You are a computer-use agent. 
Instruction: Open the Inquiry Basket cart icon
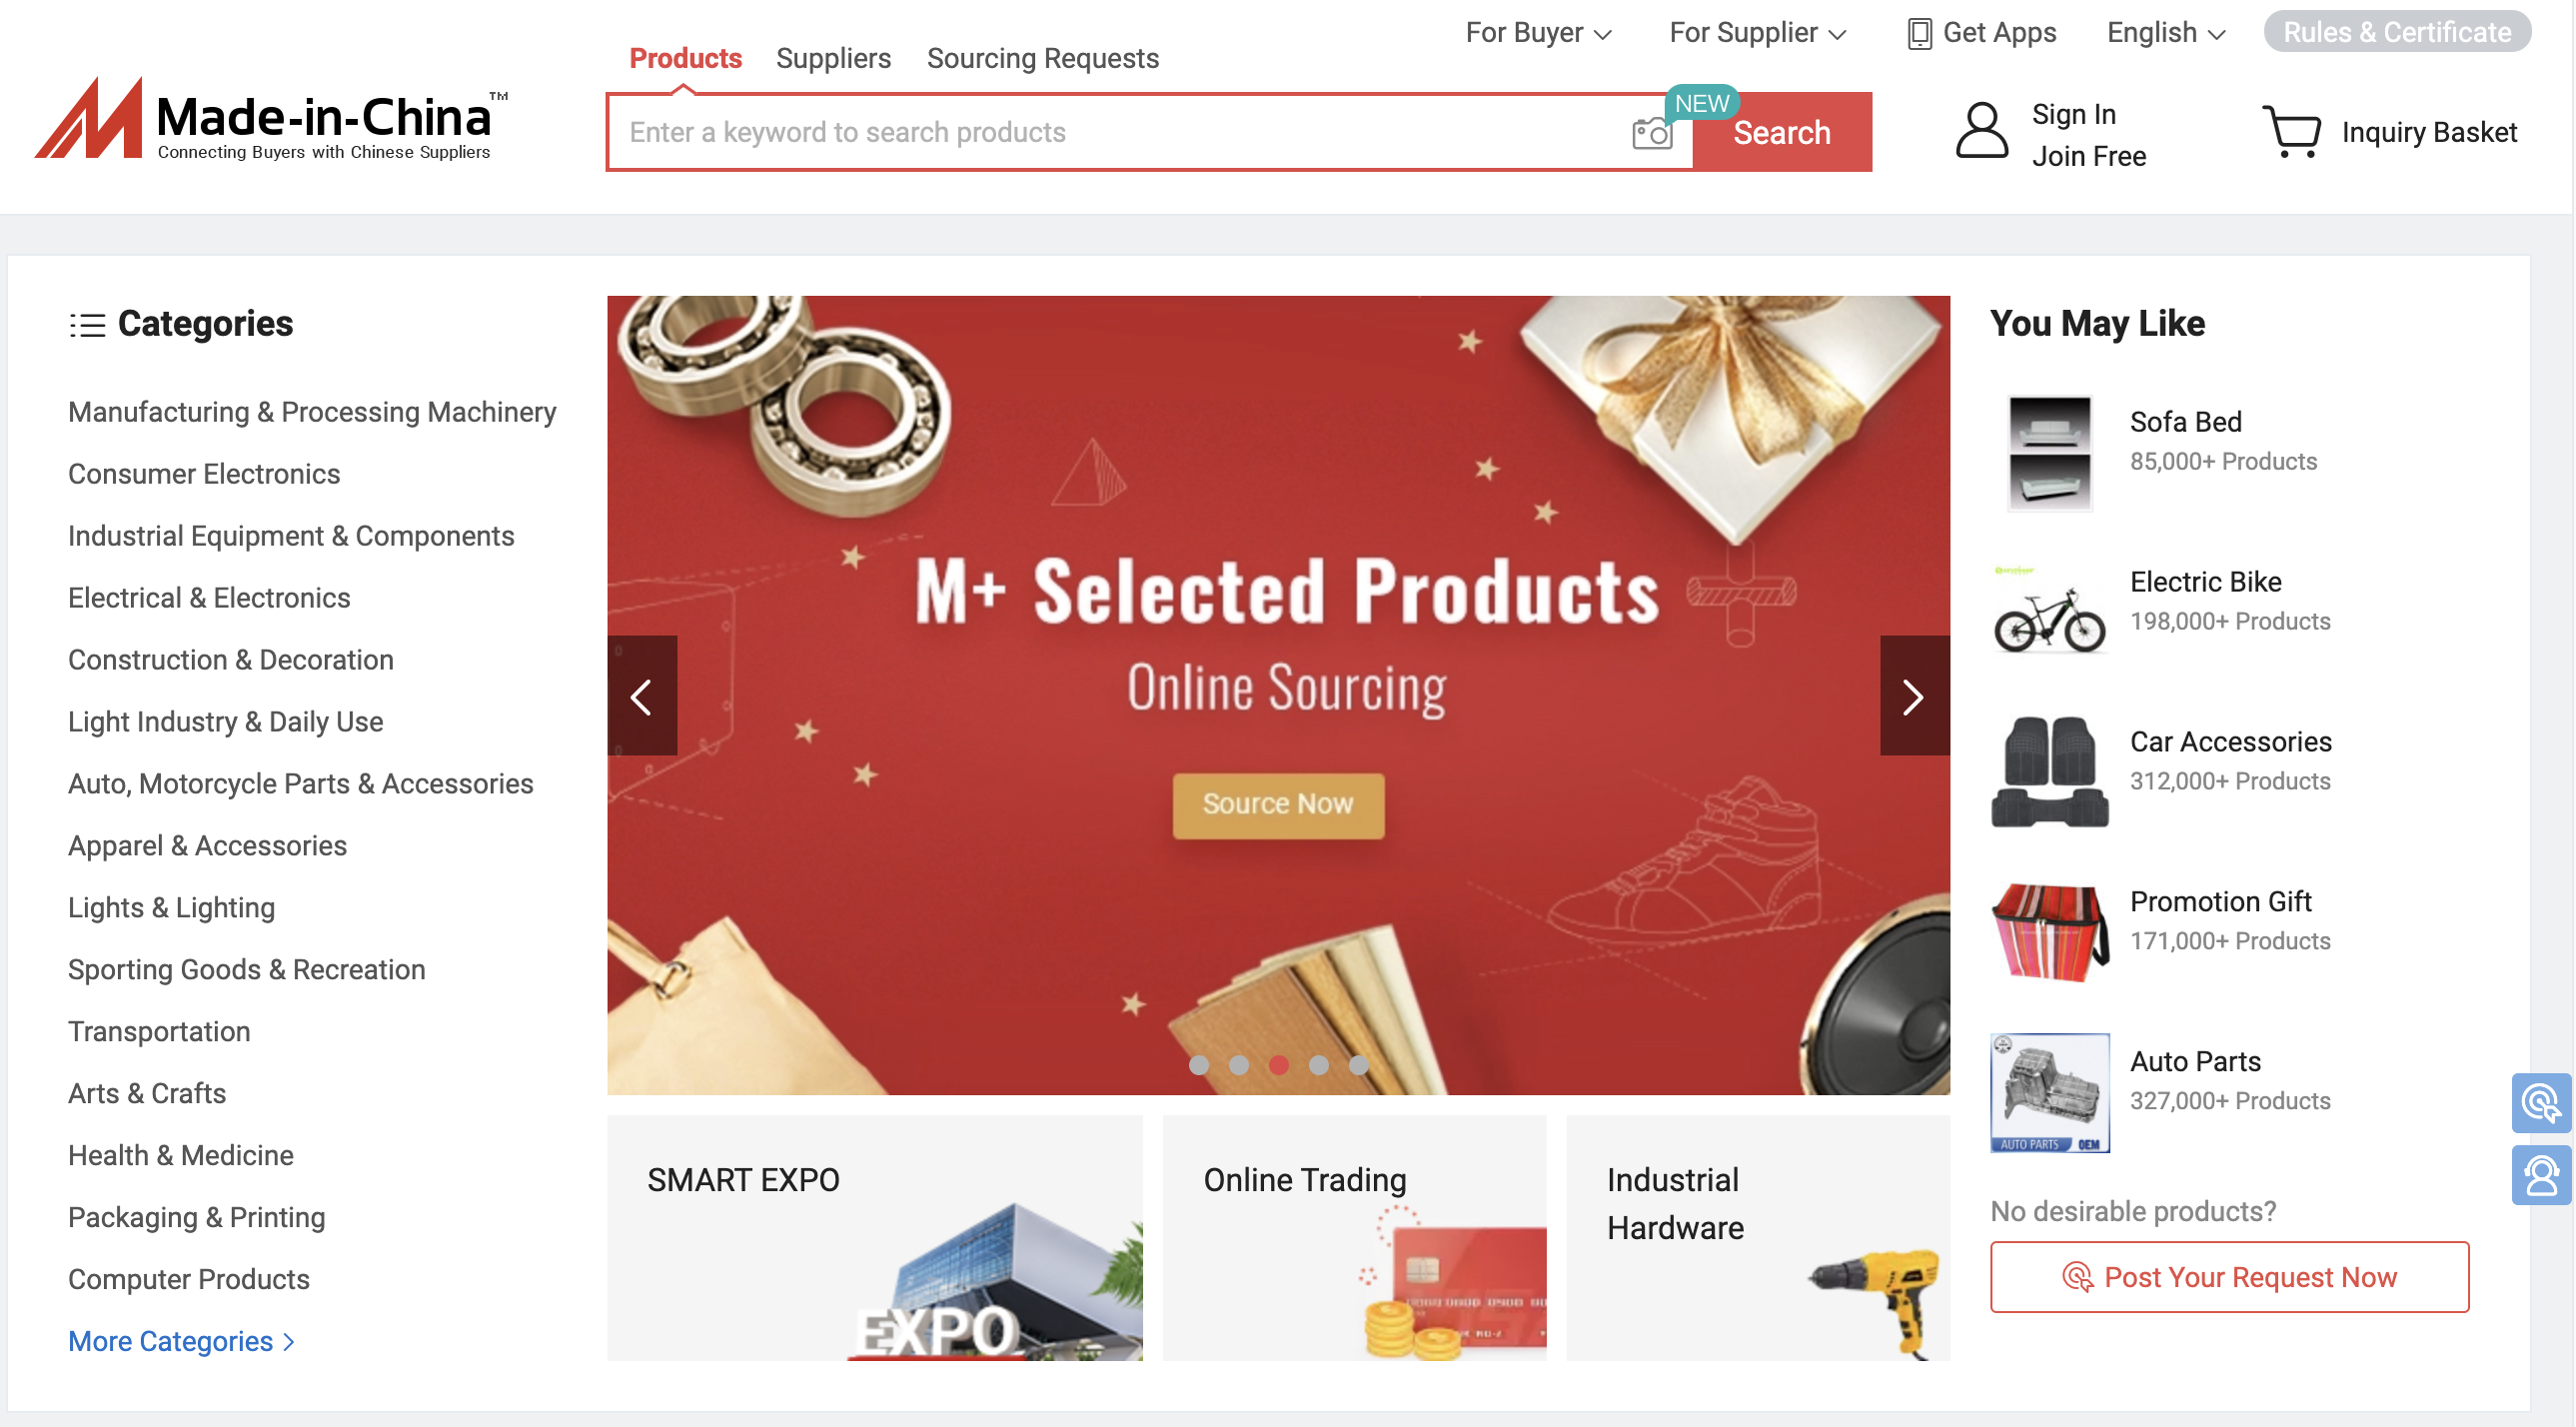point(2291,132)
